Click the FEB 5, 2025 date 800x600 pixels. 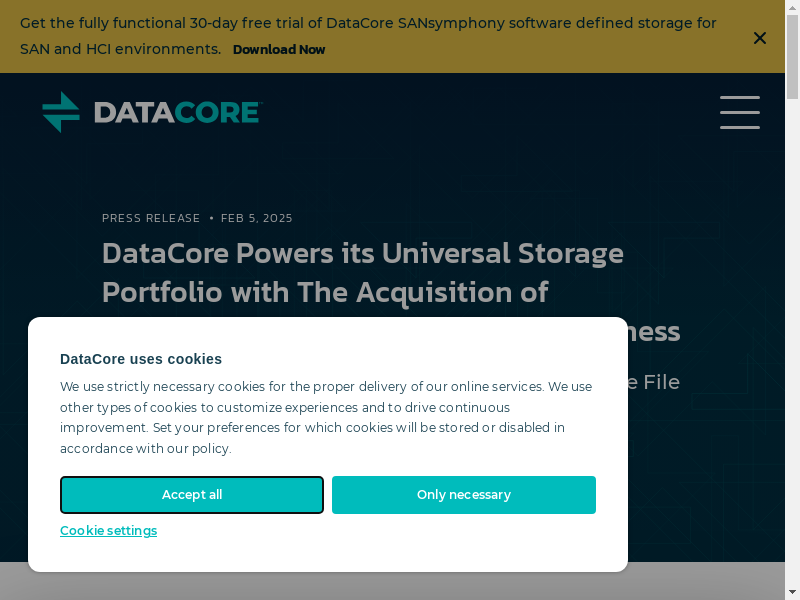tap(257, 218)
